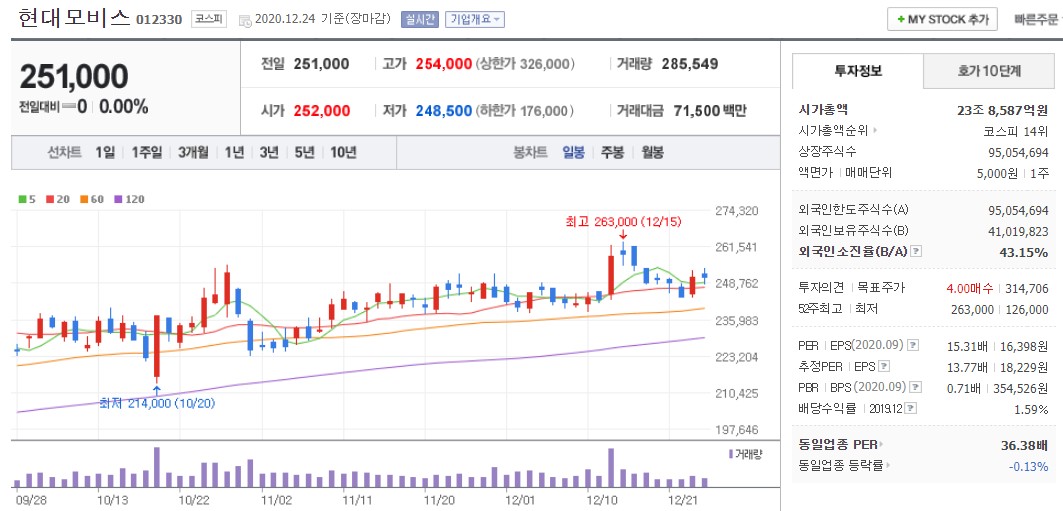Click the plus icon in MY STOCK 추가
The image size is (1063, 511).
click(x=901, y=20)
